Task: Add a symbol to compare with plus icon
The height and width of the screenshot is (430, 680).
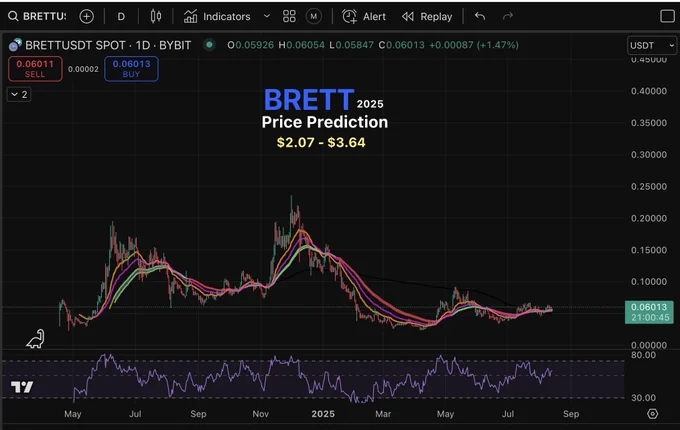Action: pos(87,16)
